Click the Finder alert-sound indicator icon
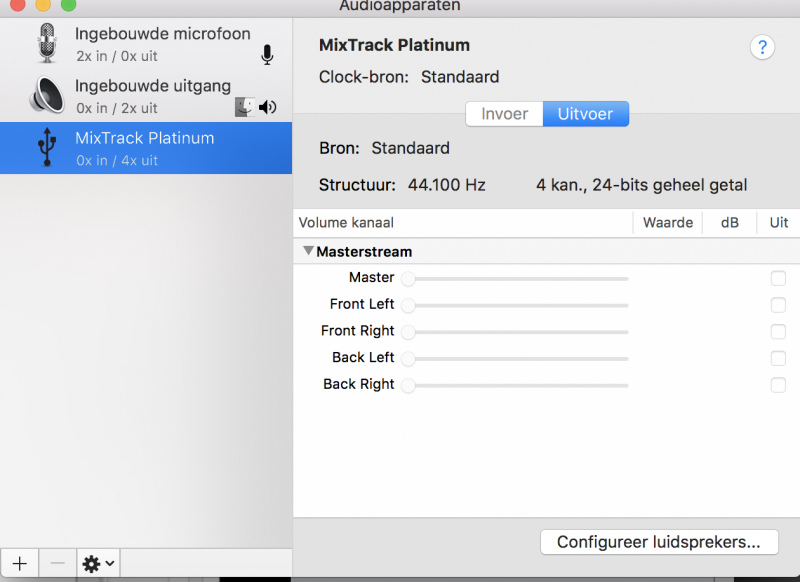The width and height of the screenshot is (800, 582). tap(245, 107)
